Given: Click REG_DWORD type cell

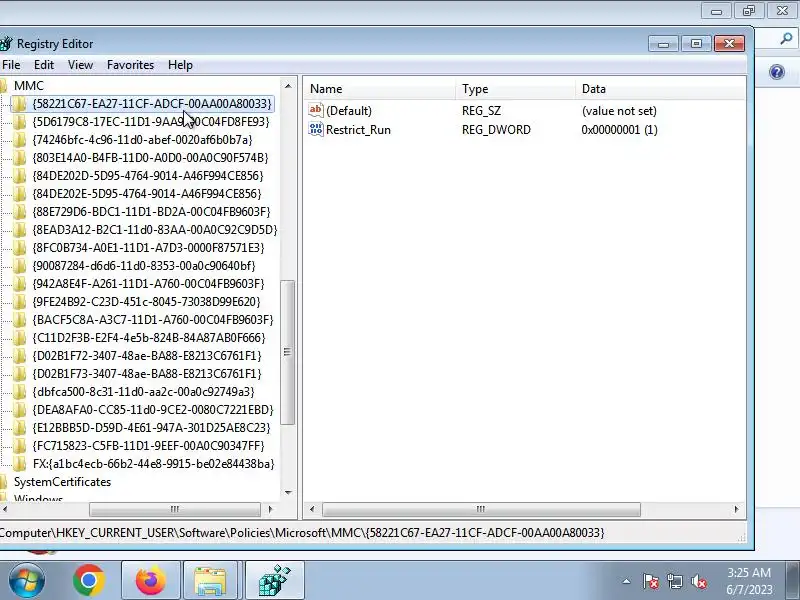Looking at the screenshot, I should pos(496,130).
